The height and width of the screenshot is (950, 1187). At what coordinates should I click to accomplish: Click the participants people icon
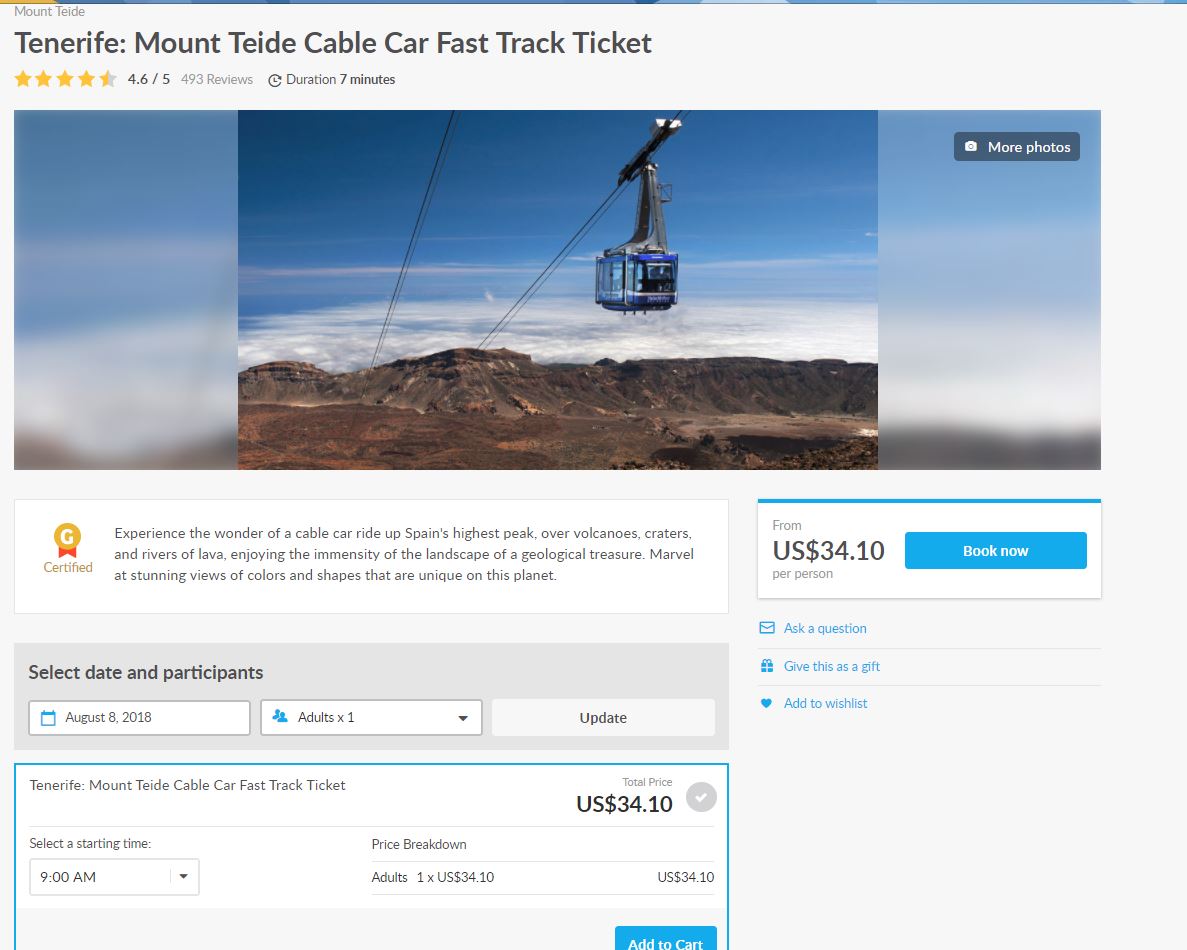coord(280,717)
